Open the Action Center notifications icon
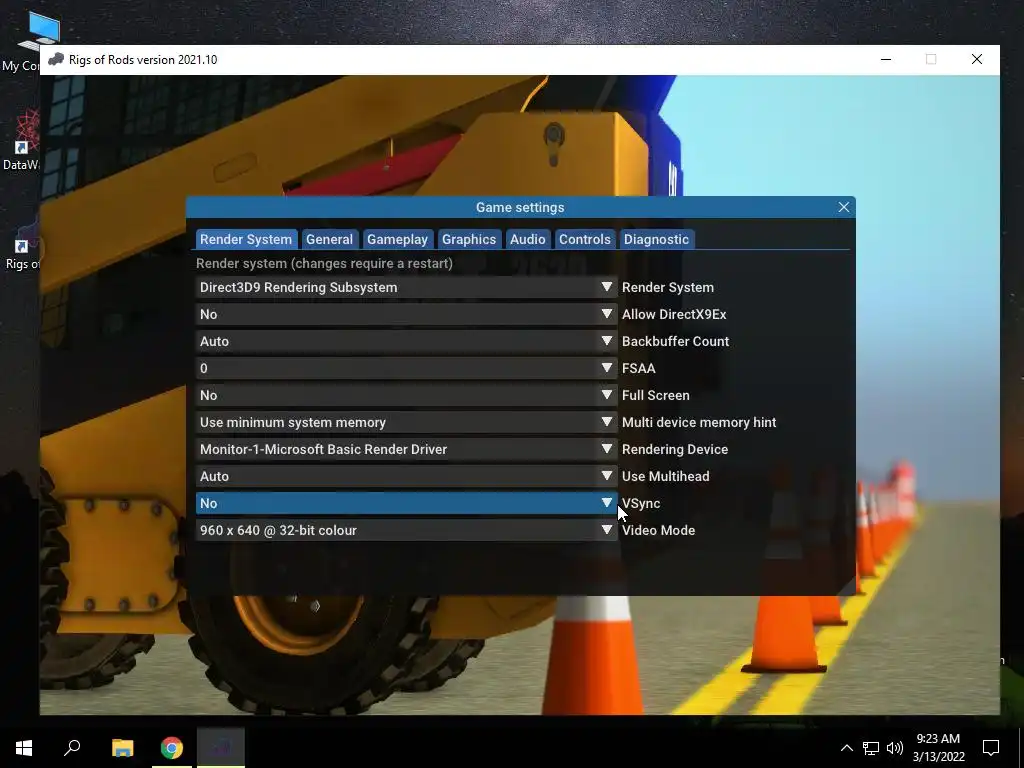The height and width of the screenshot is (768, 1024). [991, 748]
